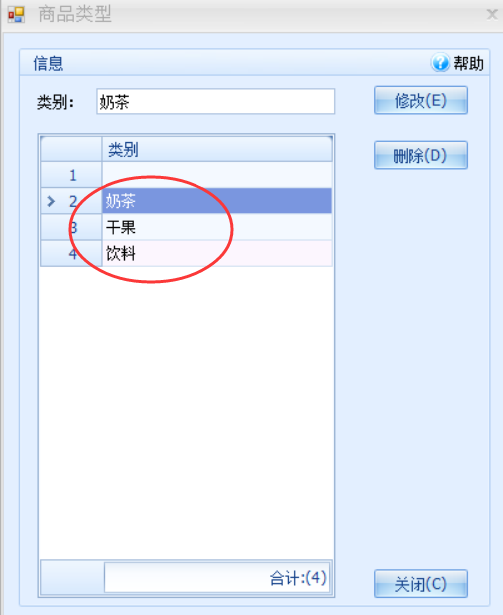Image resolution: width=503 pixels, height=615 pixels.
Task: Click the blue help question mark icon
Action: tap(440, 62)
